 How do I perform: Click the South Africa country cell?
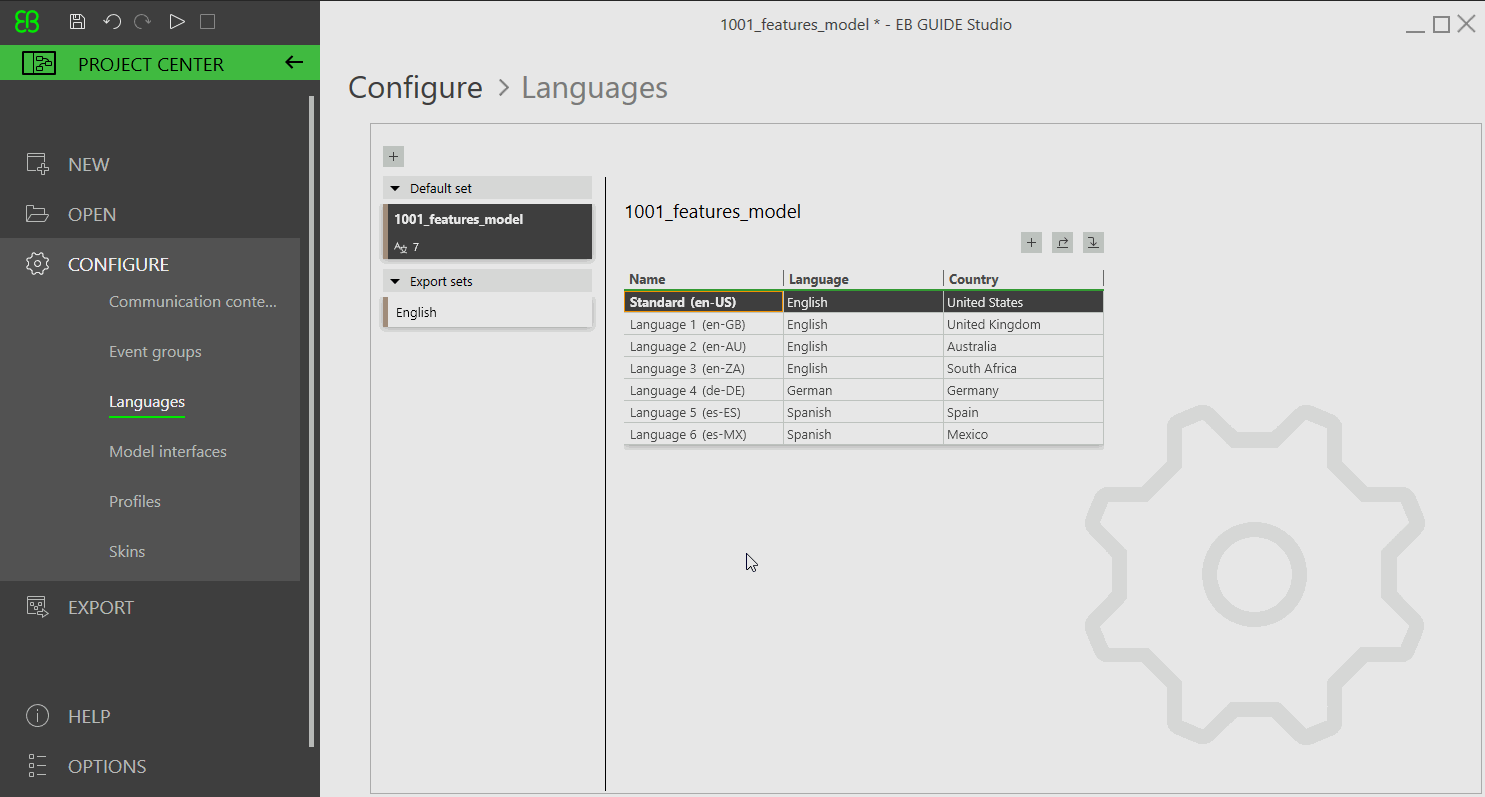[1023, 368]
